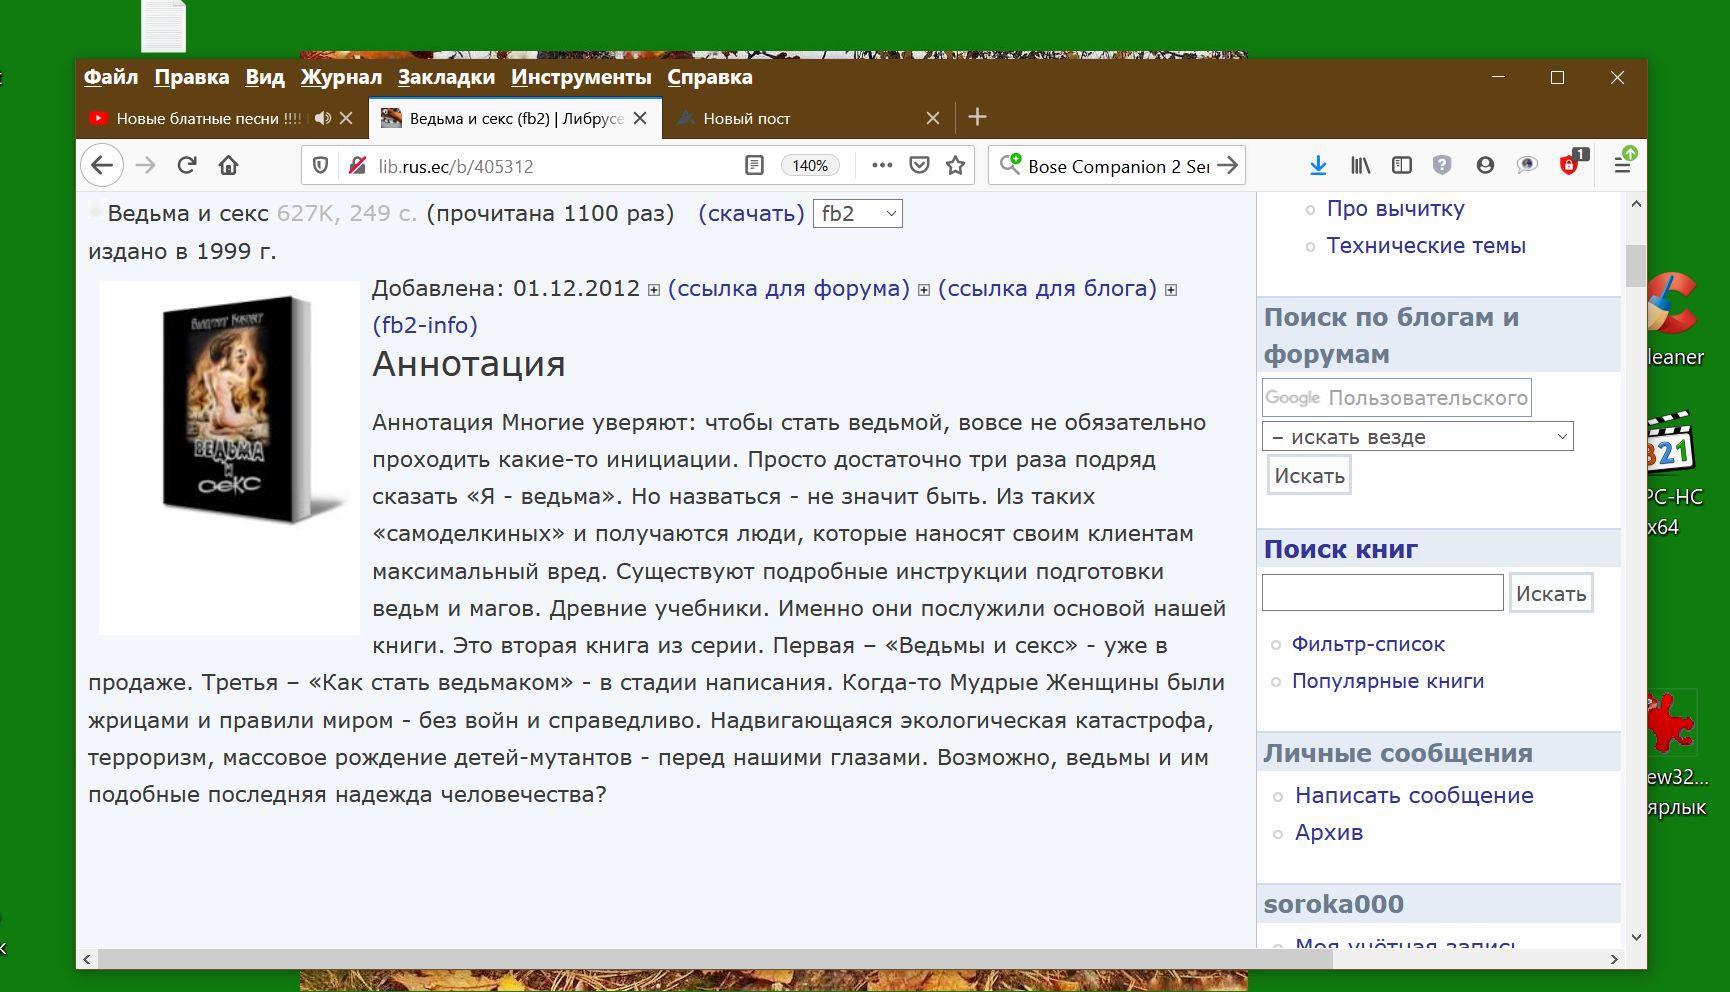Open the fb2 format dropdown
This screenshot has height=992, width=1730.
[x=857, y=214]
